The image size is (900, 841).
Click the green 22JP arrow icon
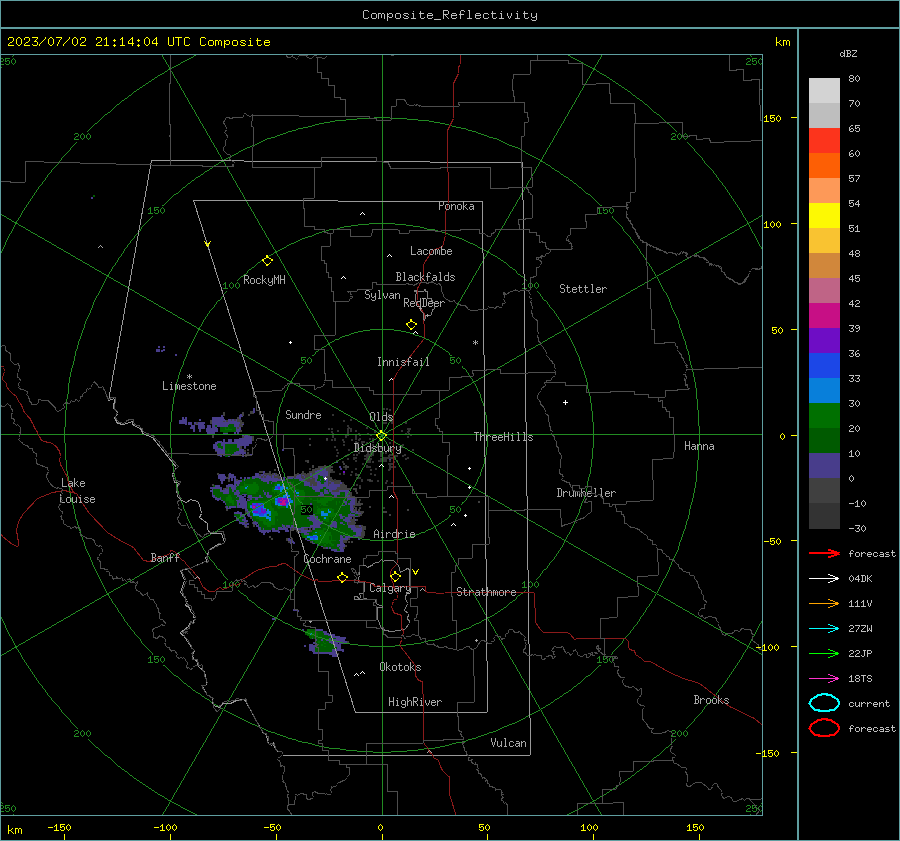(824, 653)
